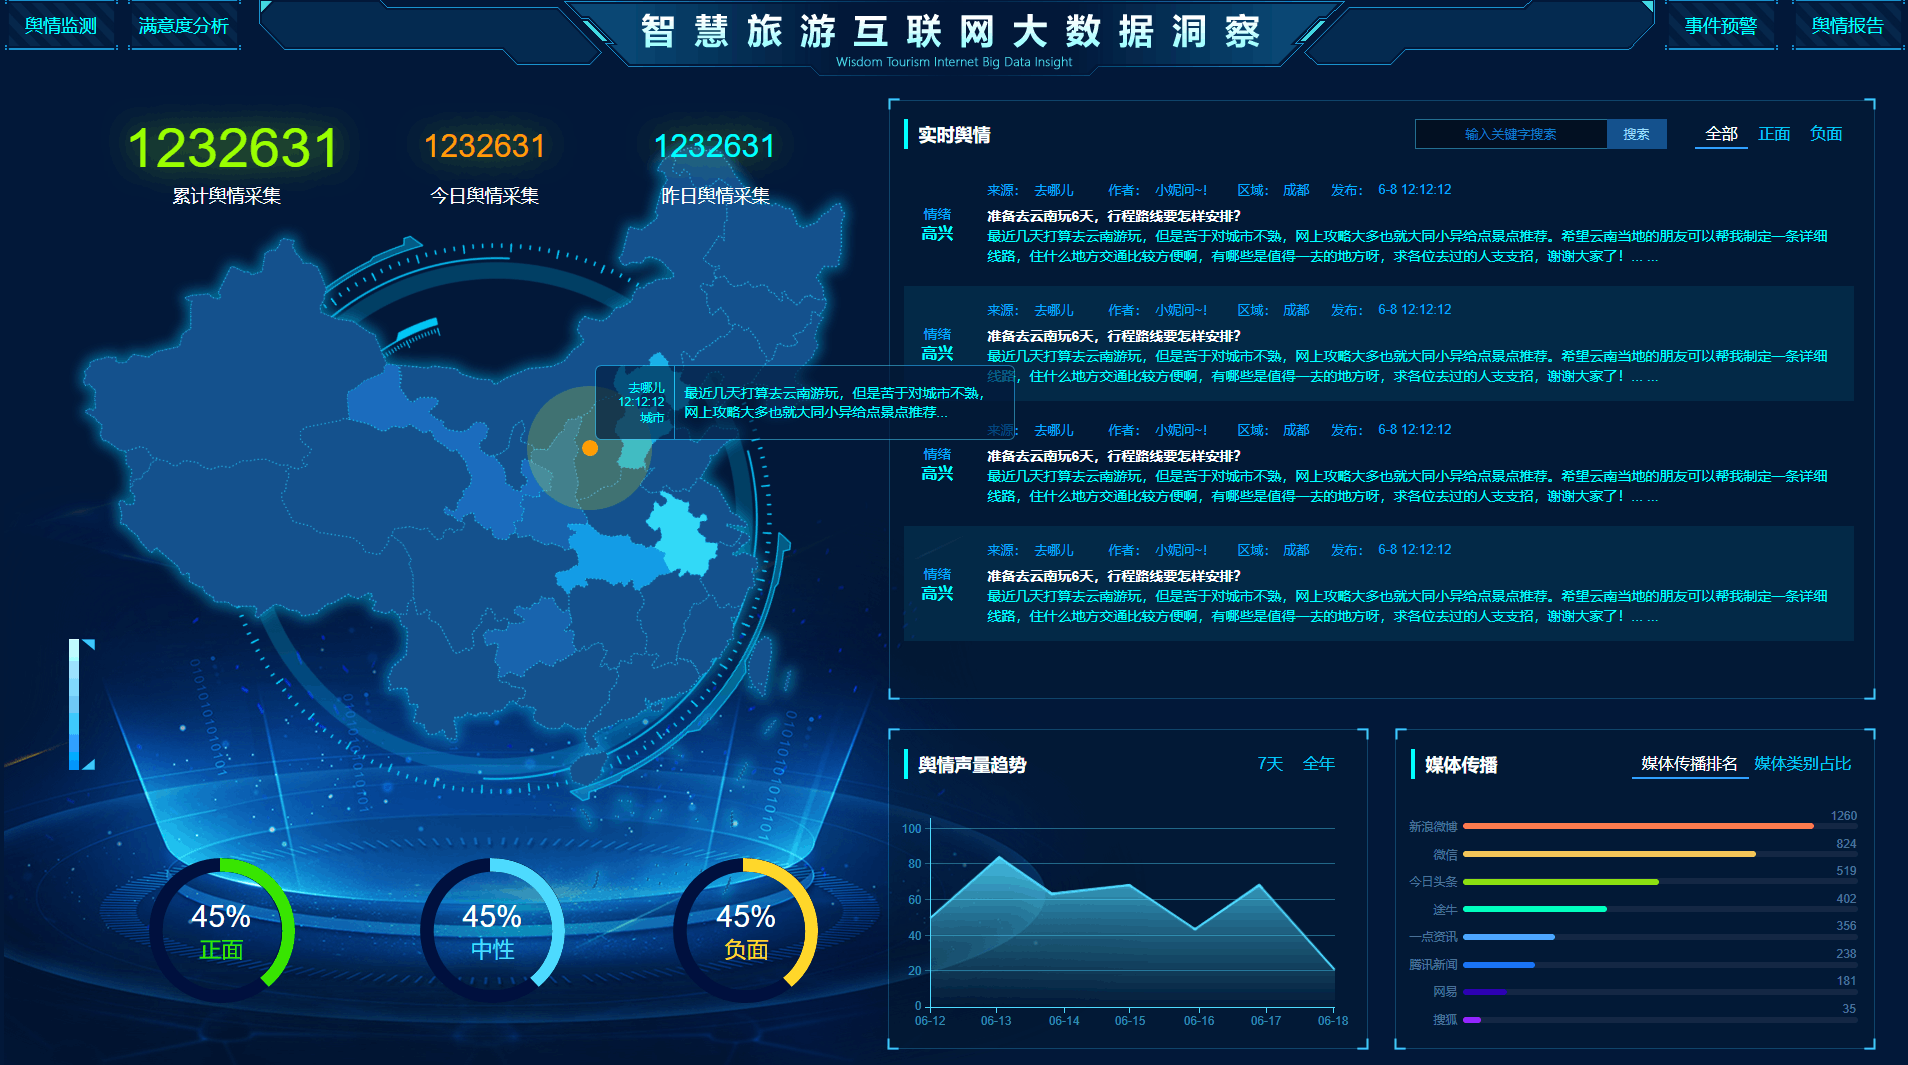This screenshot has width=1908, height=1065.
Task: Filter sentiment feed by 全部
Action: click(x=1721, y=134)
